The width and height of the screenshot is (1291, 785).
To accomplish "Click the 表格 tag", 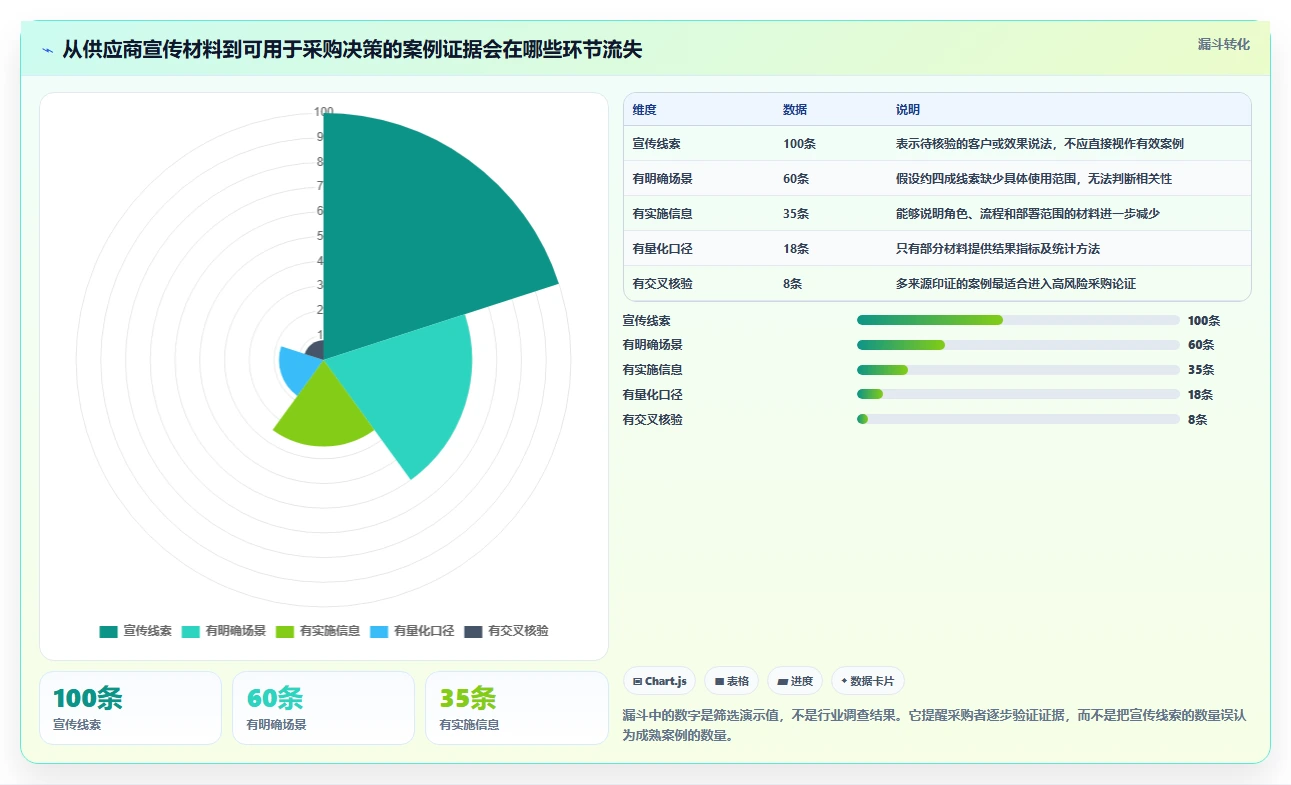I will click(x=732, y=681).
